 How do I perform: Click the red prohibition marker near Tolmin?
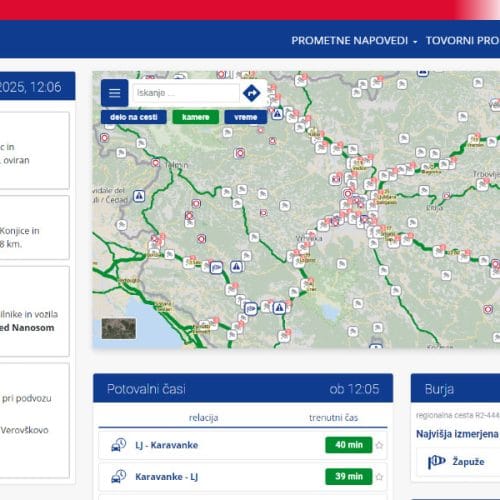[156, 163]
